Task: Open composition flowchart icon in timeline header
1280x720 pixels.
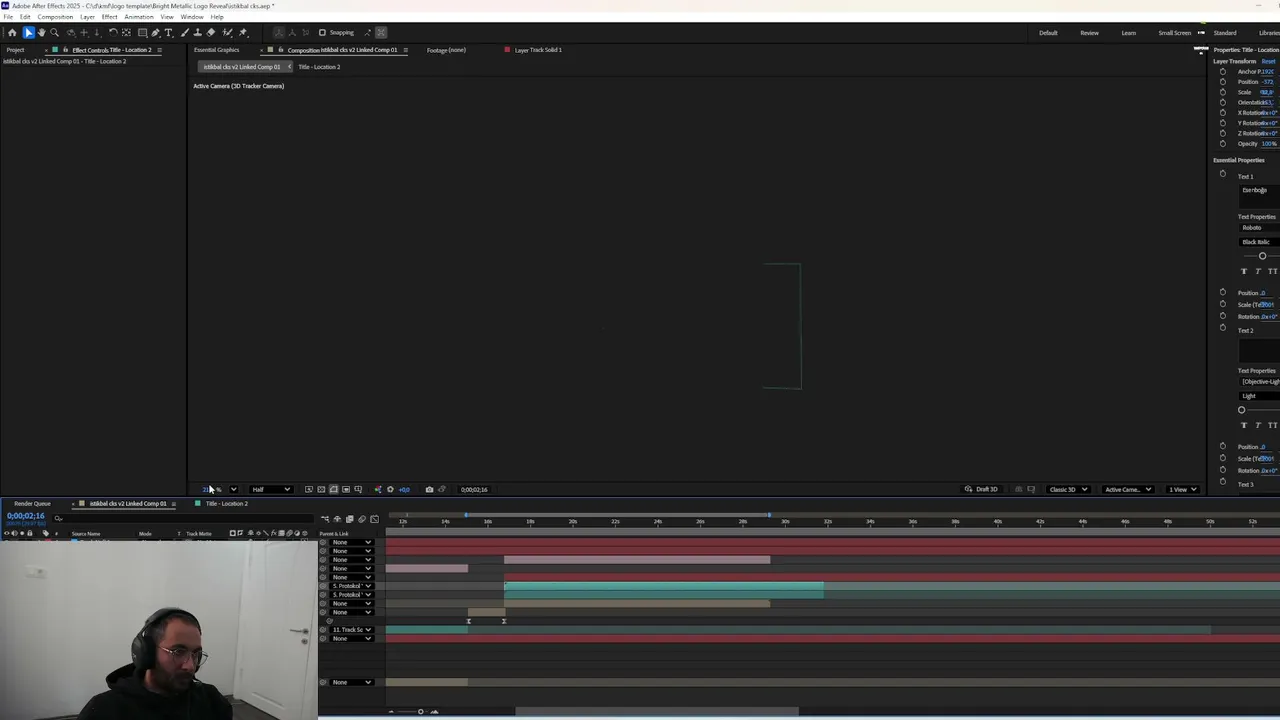Action: (x=324, y=519)
